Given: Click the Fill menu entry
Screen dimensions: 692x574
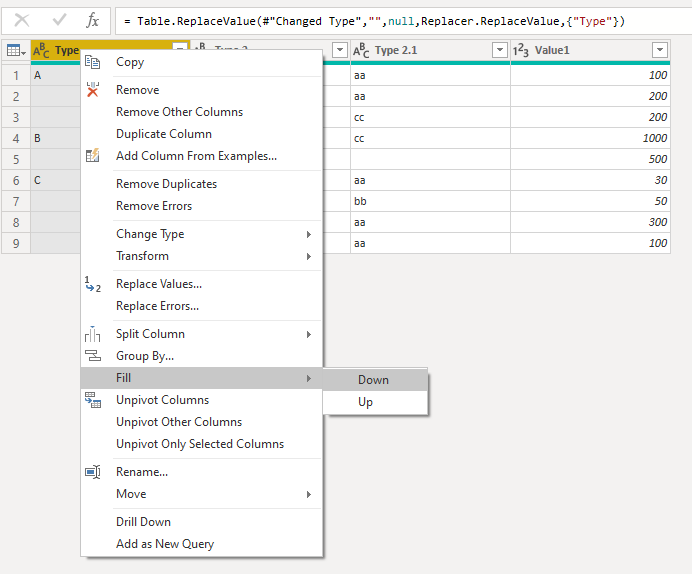Looking at the screenshot, I should pyautogui.click(x=202, y=378).
